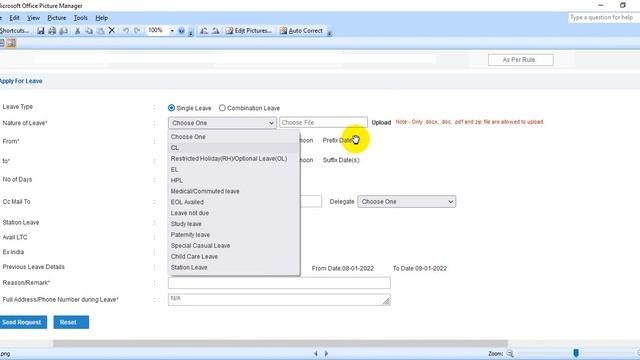640x360 pixels.
Task: Select Special Casual Leave option
Action: click(x=234, y=246)
